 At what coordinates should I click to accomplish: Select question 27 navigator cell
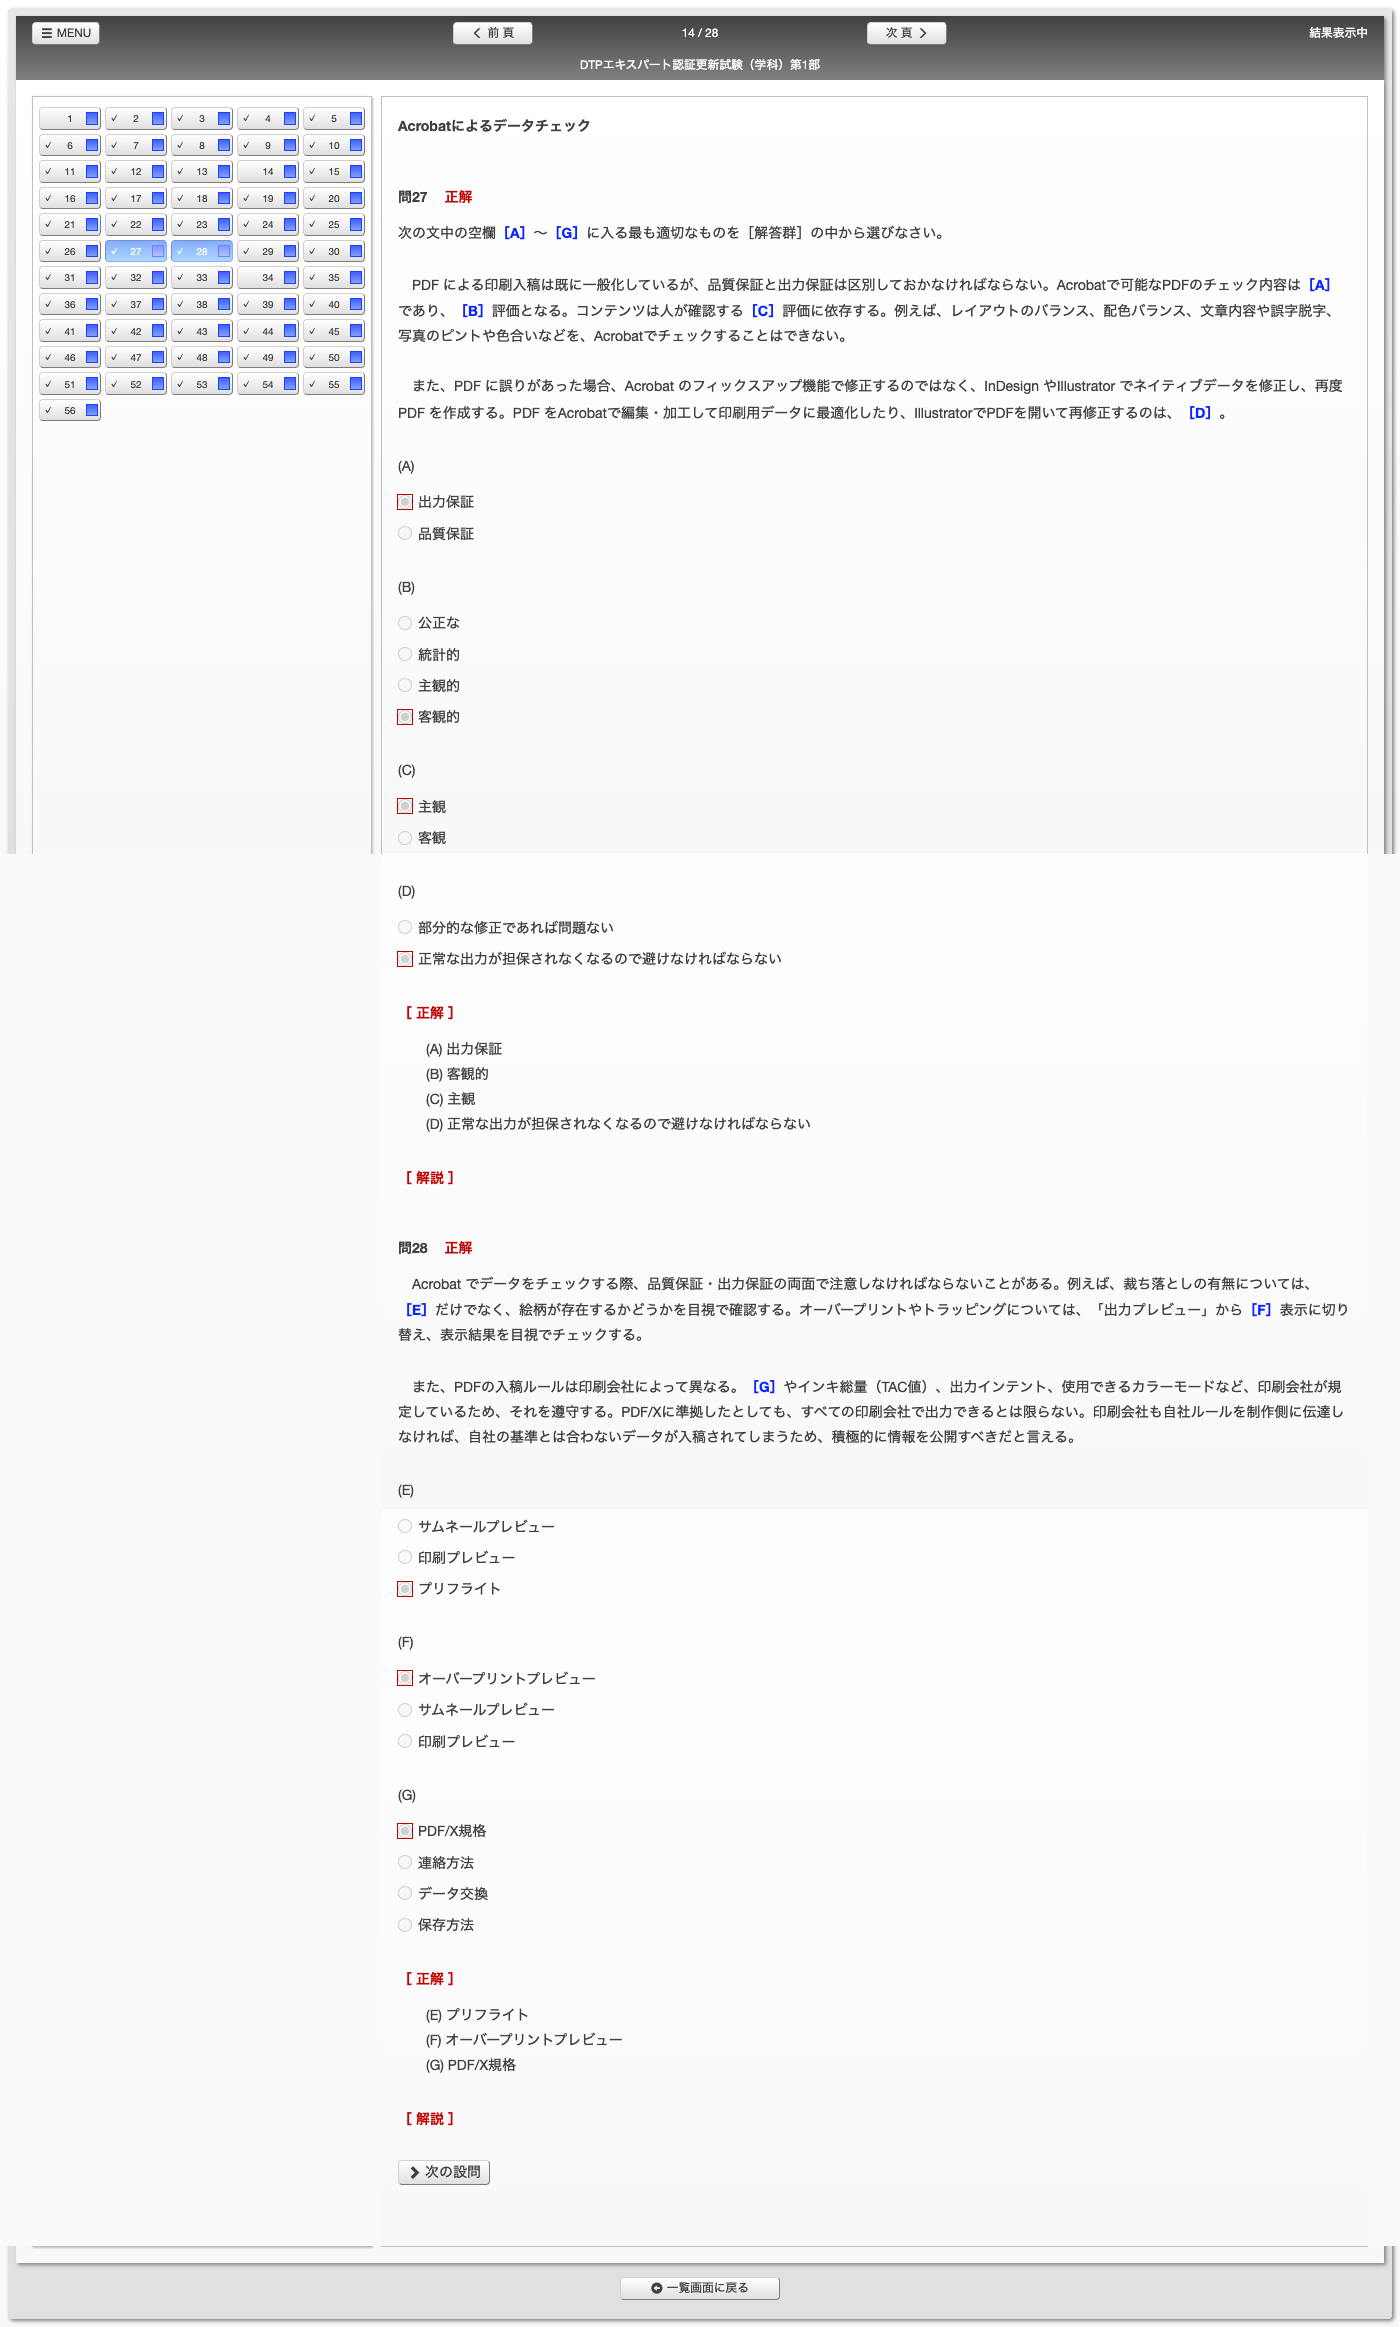click(135, 251)
